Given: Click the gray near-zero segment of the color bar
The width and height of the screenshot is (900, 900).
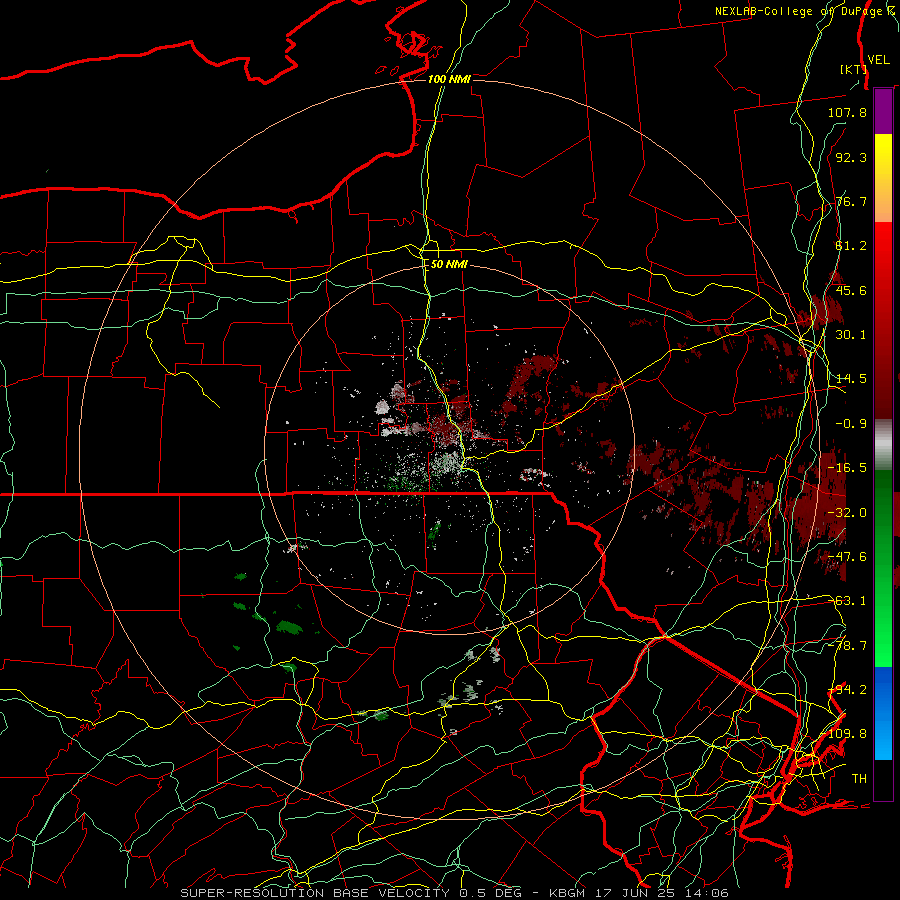Looking at the screenshot, I should point(883,445).
